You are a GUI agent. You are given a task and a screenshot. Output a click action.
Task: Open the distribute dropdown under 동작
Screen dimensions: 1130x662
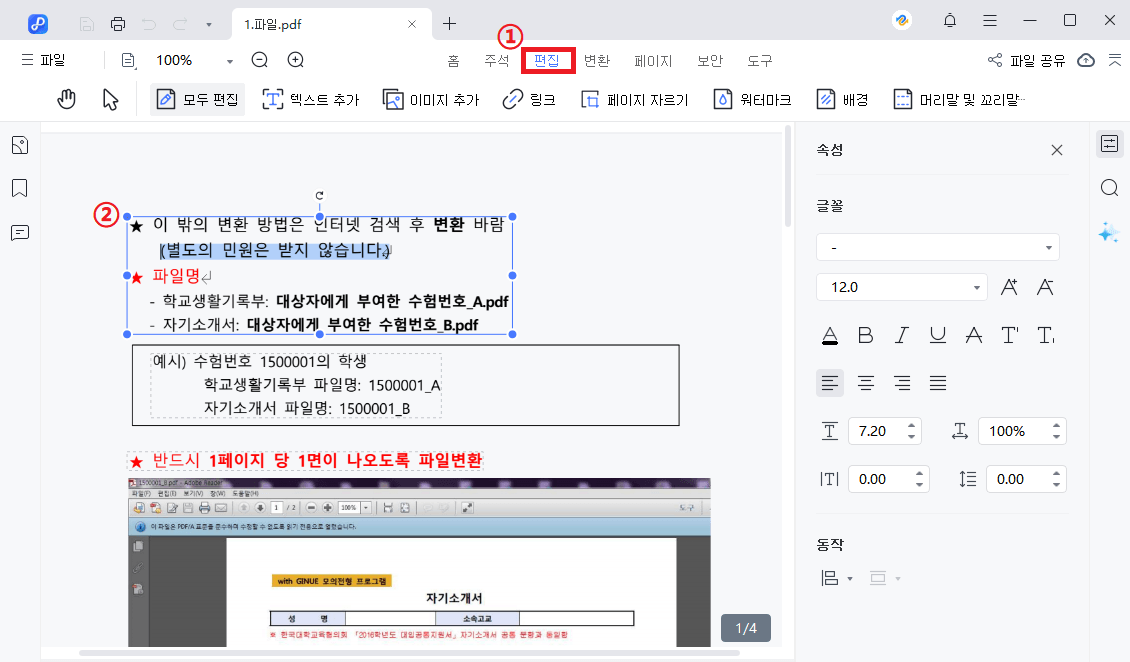[x=885, y=578]
